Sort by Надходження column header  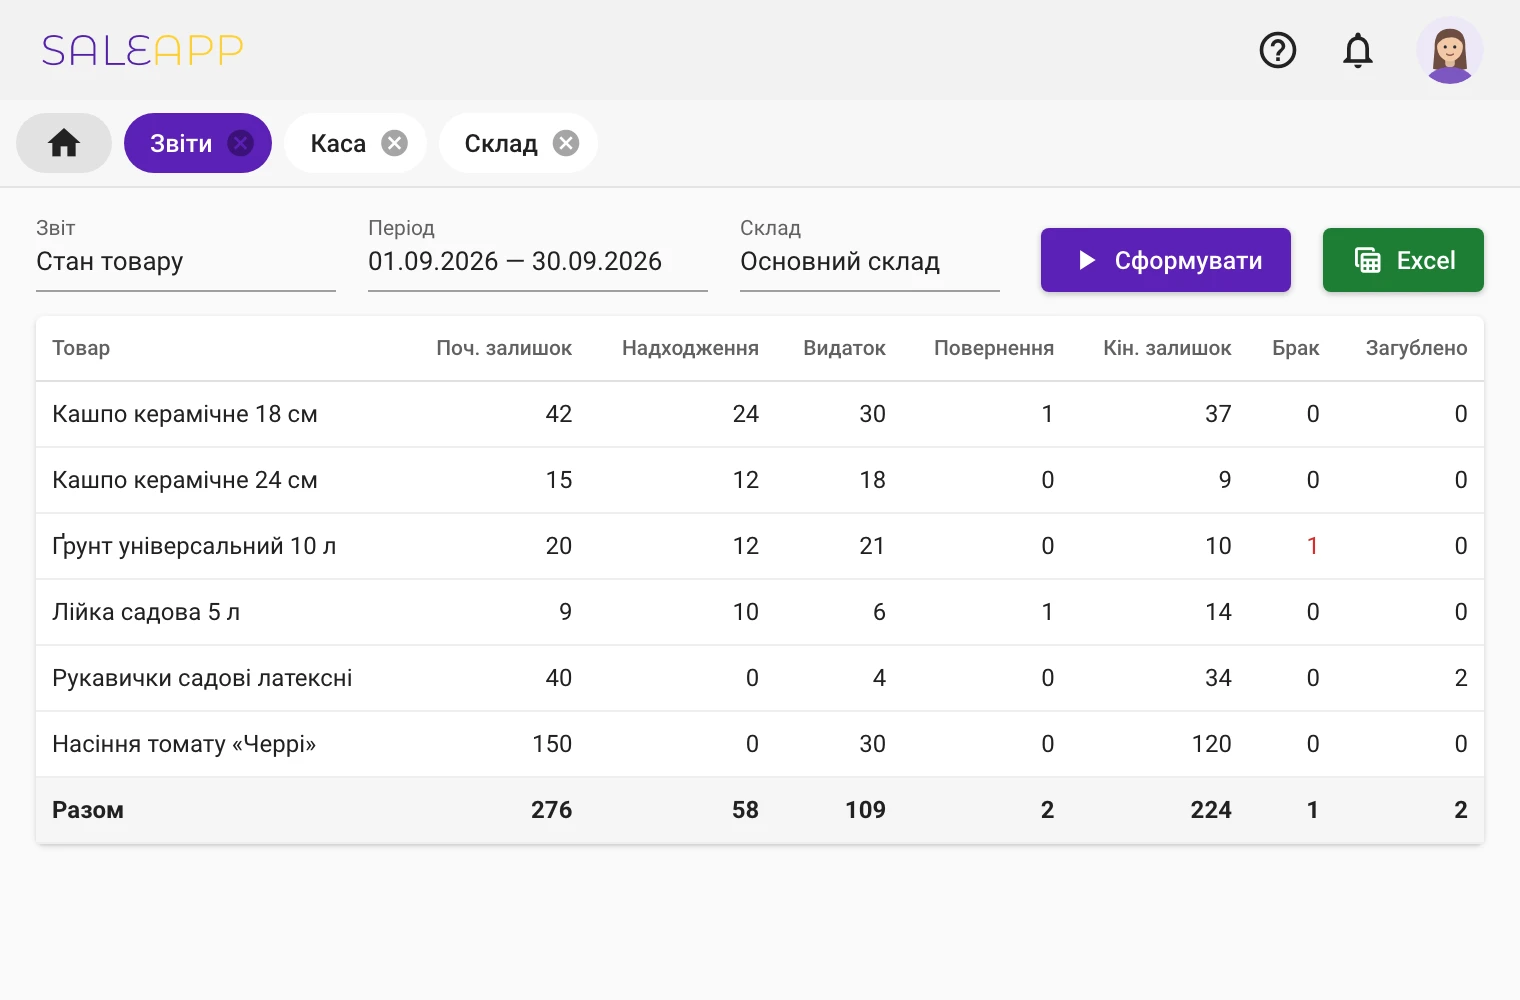(x=690, y=348)
